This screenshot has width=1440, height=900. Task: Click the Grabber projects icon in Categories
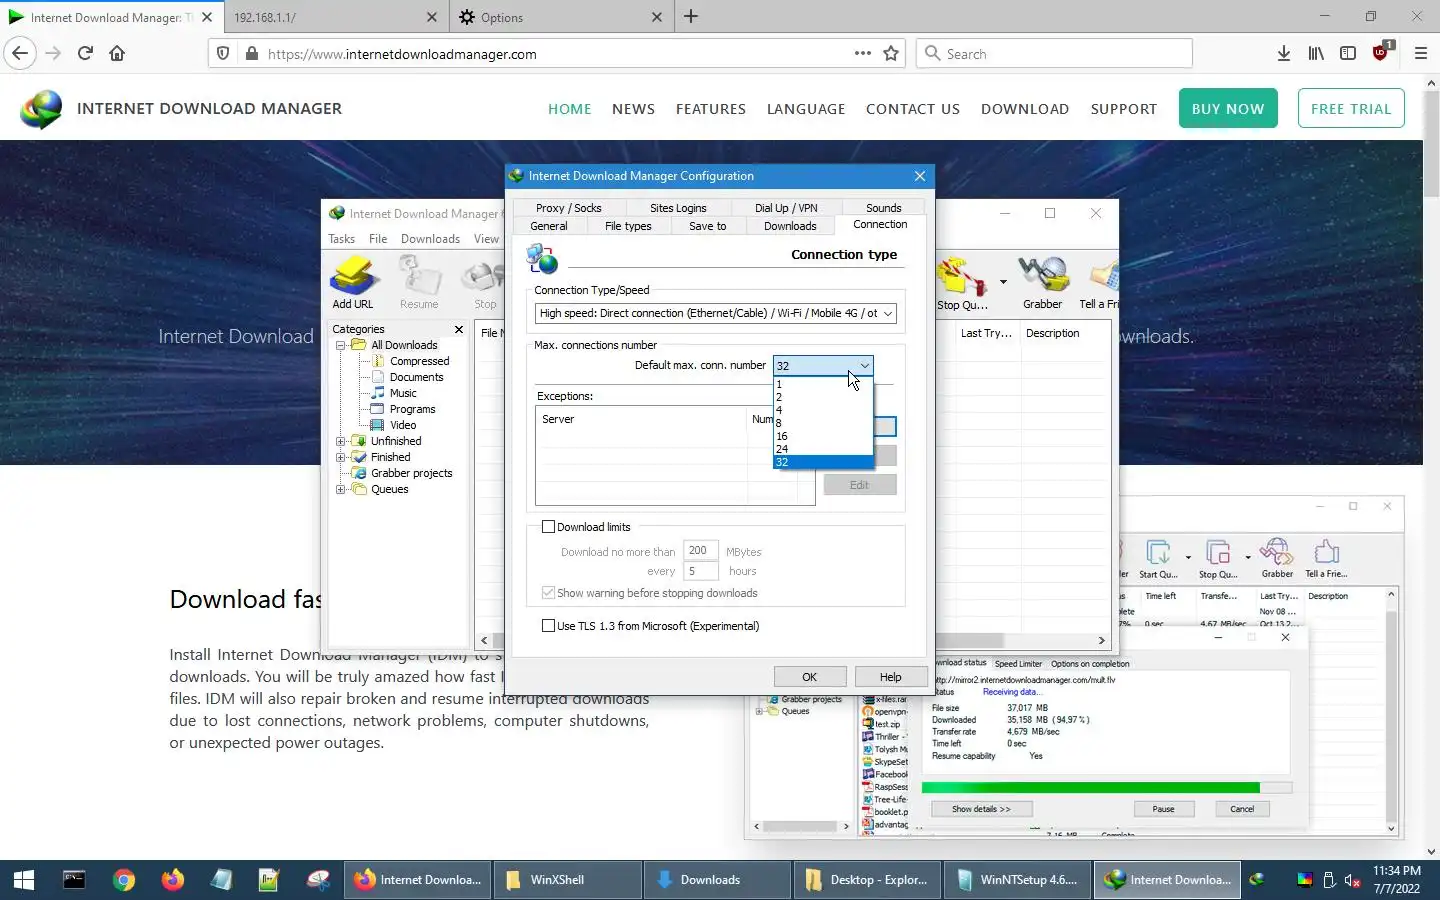(359, 473)
